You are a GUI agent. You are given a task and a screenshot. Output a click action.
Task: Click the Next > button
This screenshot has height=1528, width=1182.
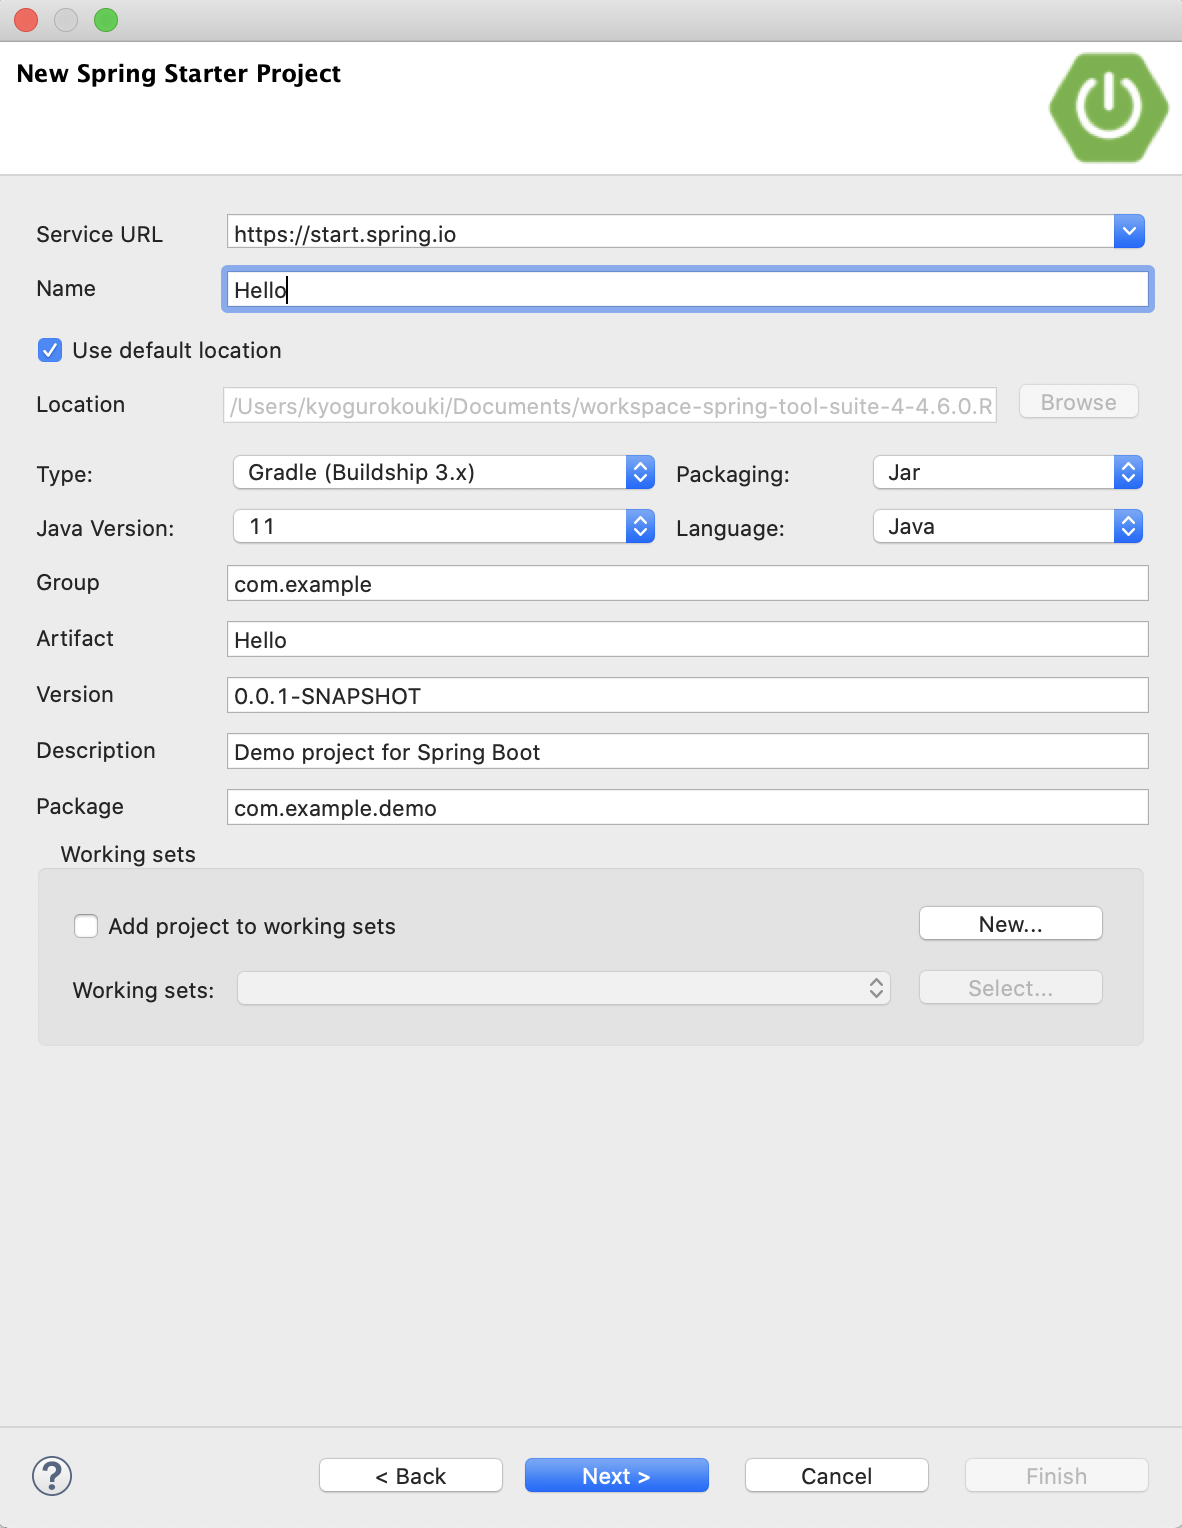tap(617, 1476)
